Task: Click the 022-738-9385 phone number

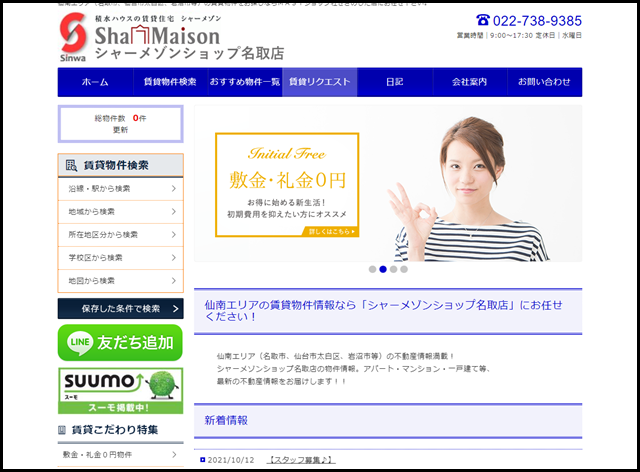Action: click(x=537, y=20)
